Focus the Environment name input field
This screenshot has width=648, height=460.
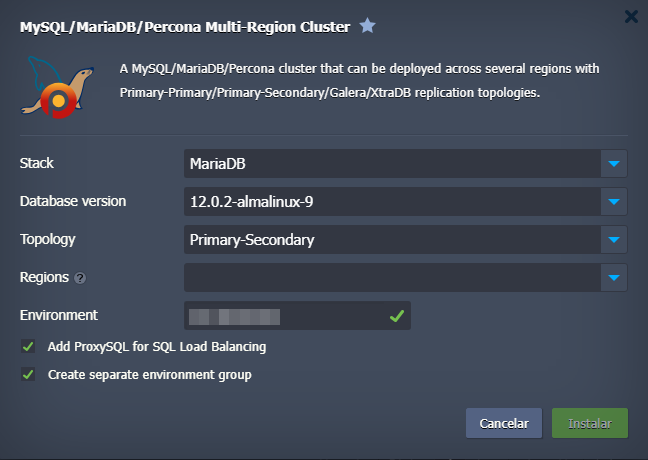pos(285,316)
